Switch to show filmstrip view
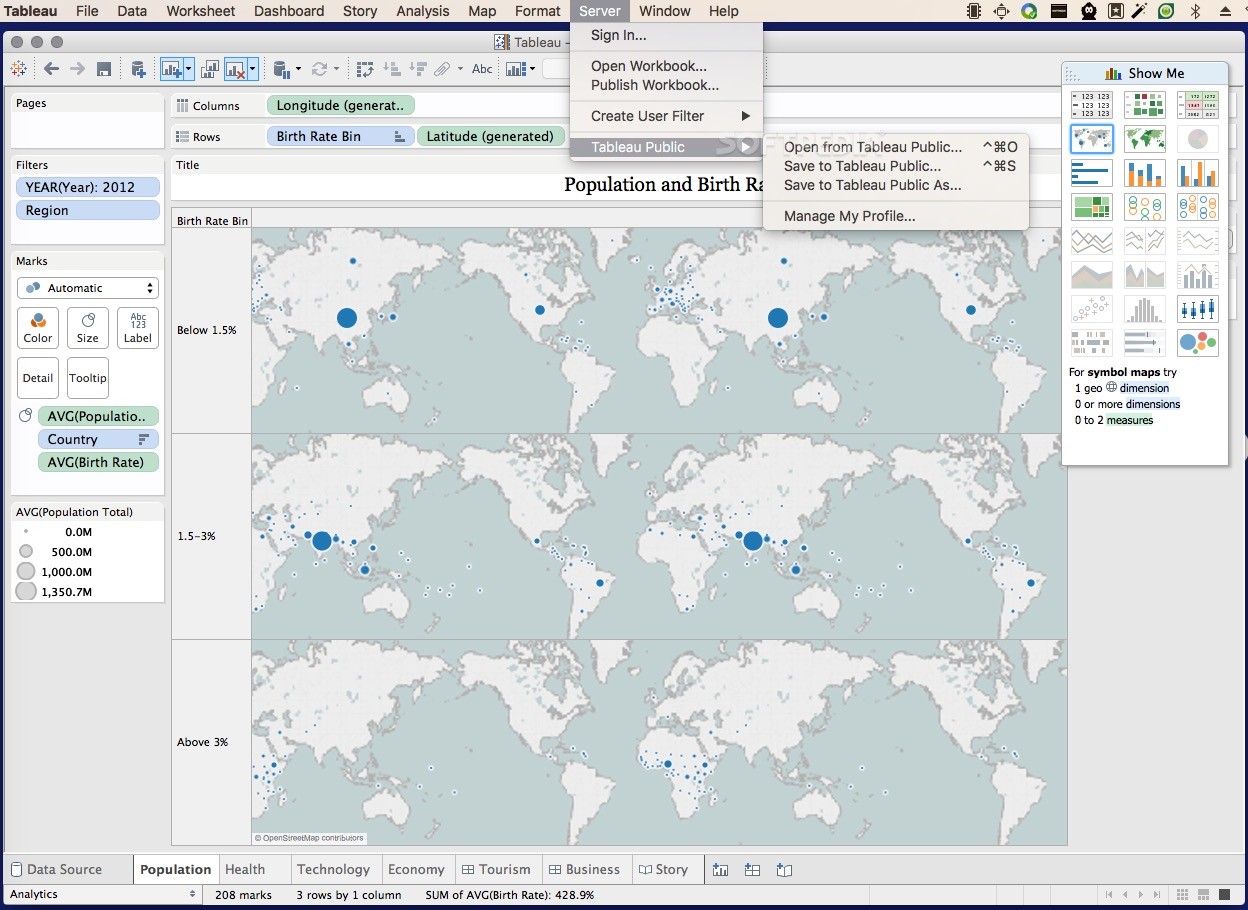This screenshot has width=1248, height=910. pos(1205,894)
